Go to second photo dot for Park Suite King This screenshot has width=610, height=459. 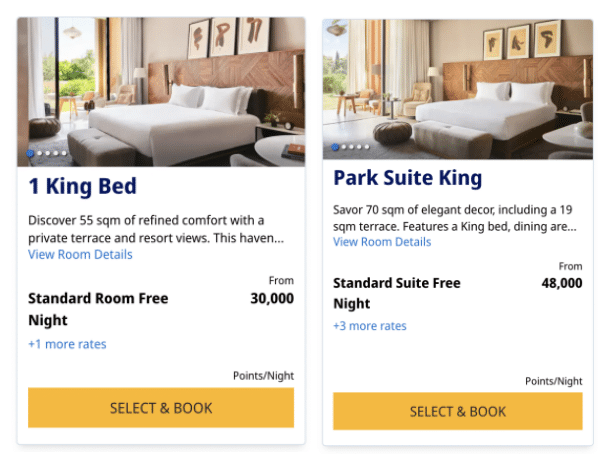pos(345,147)
